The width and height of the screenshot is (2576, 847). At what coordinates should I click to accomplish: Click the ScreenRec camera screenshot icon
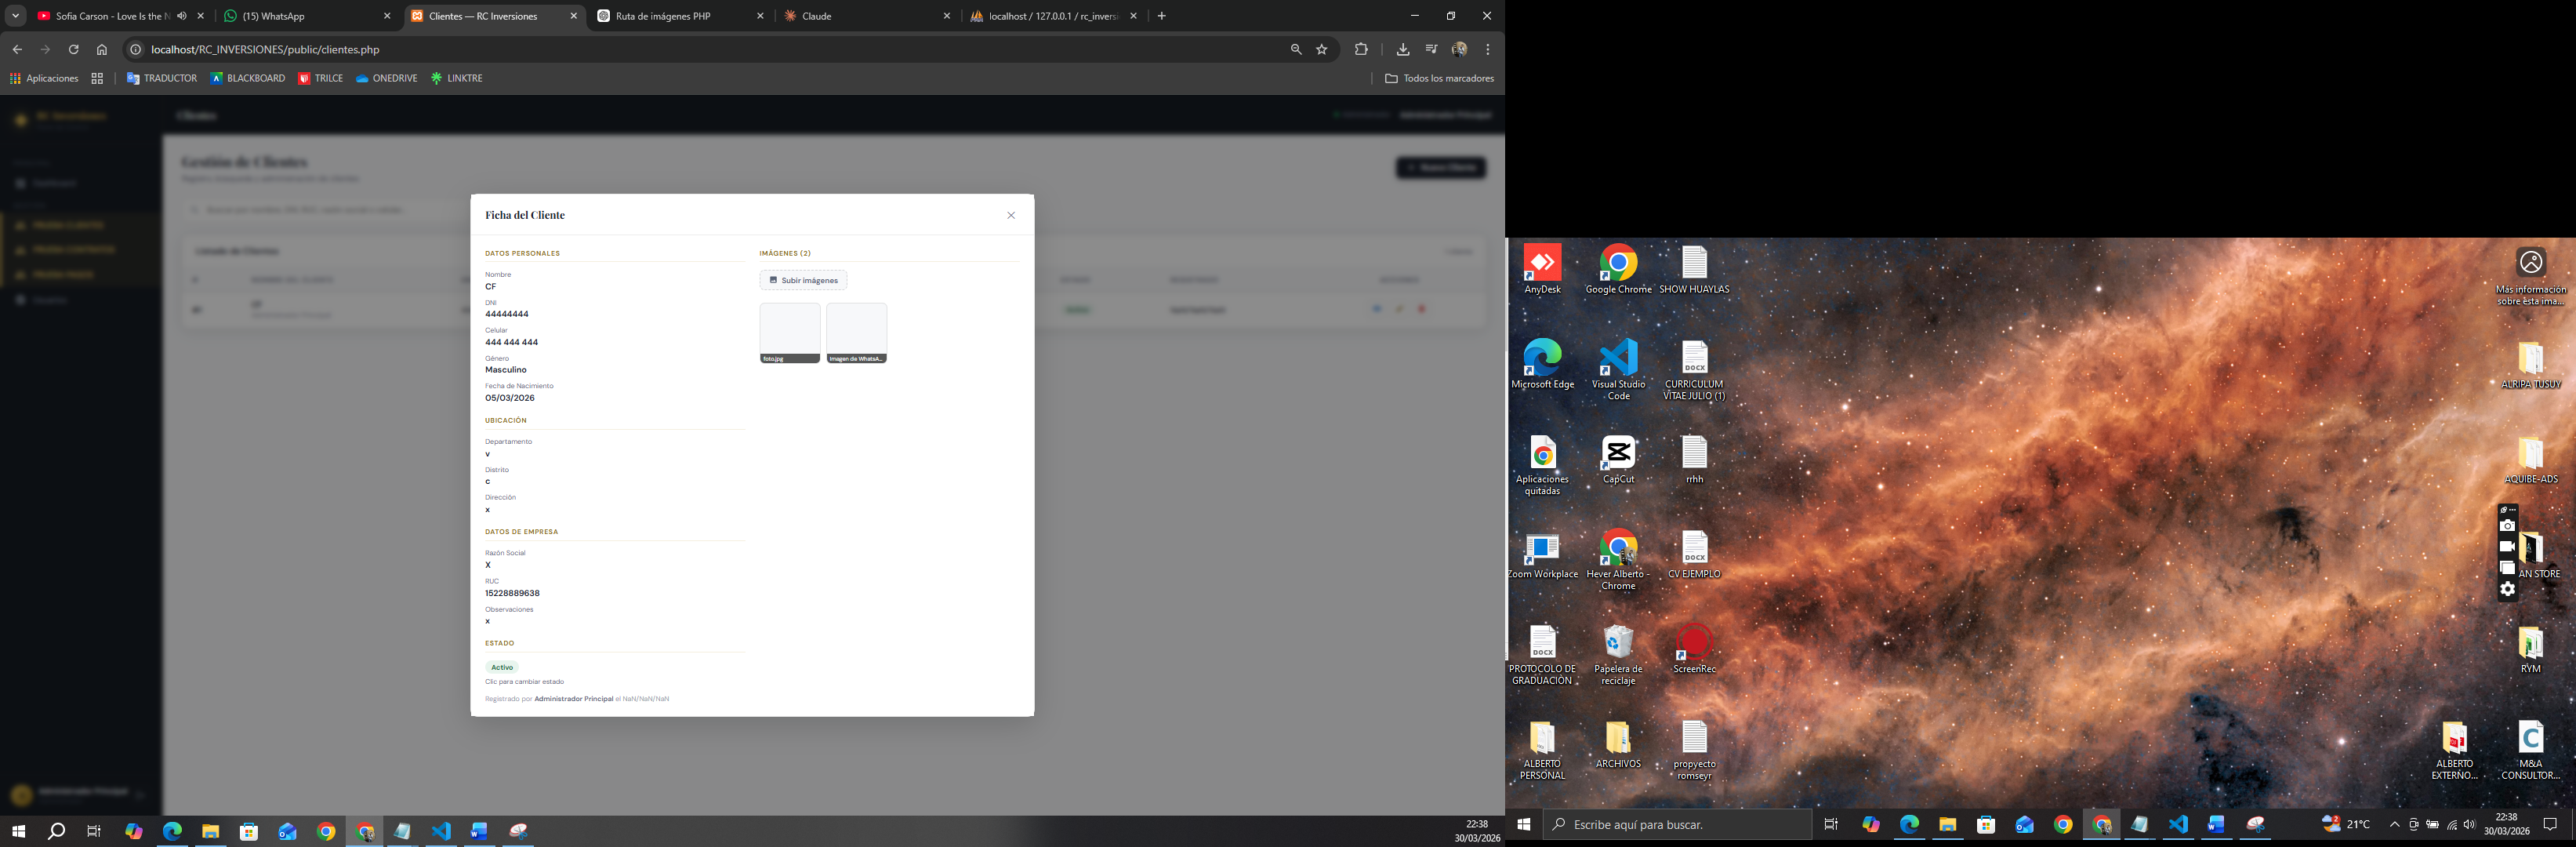coord(2507,526)
